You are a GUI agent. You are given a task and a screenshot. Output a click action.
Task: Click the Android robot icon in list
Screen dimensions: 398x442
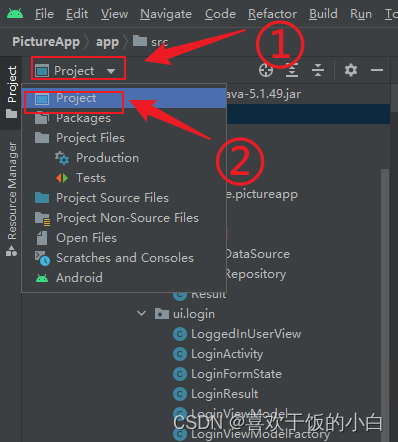point(42,278)
